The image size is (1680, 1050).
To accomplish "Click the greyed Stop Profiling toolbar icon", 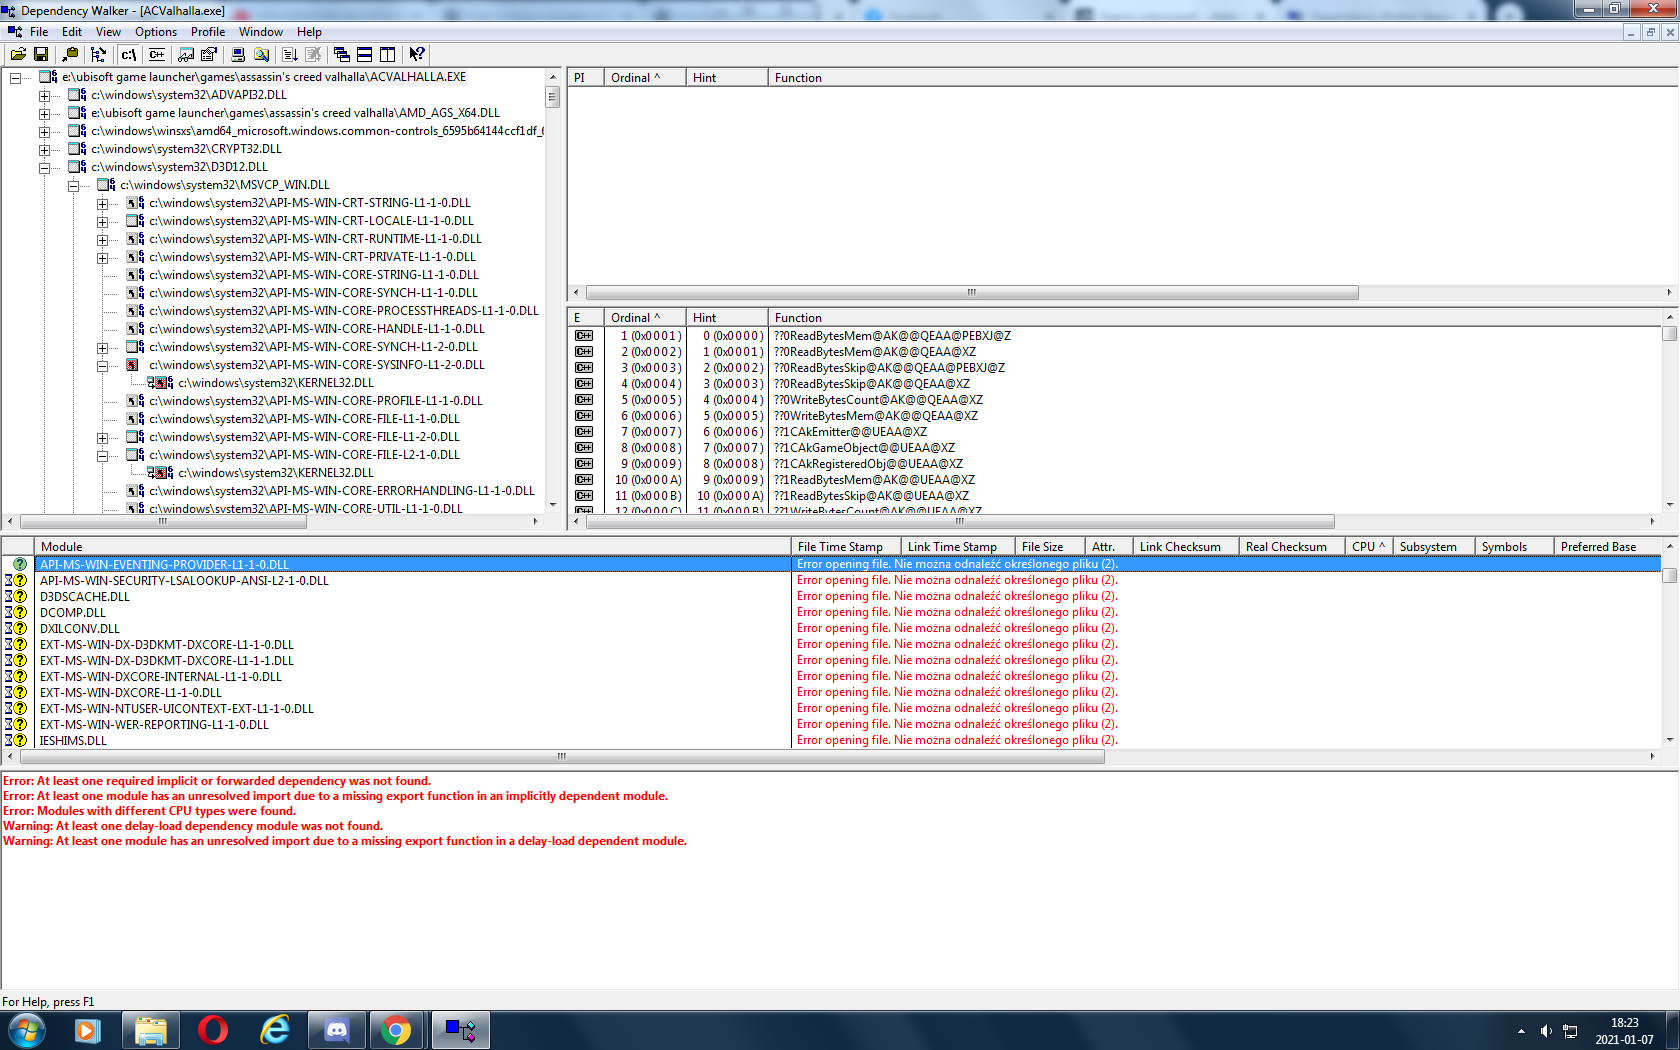I will coord(313,54).
